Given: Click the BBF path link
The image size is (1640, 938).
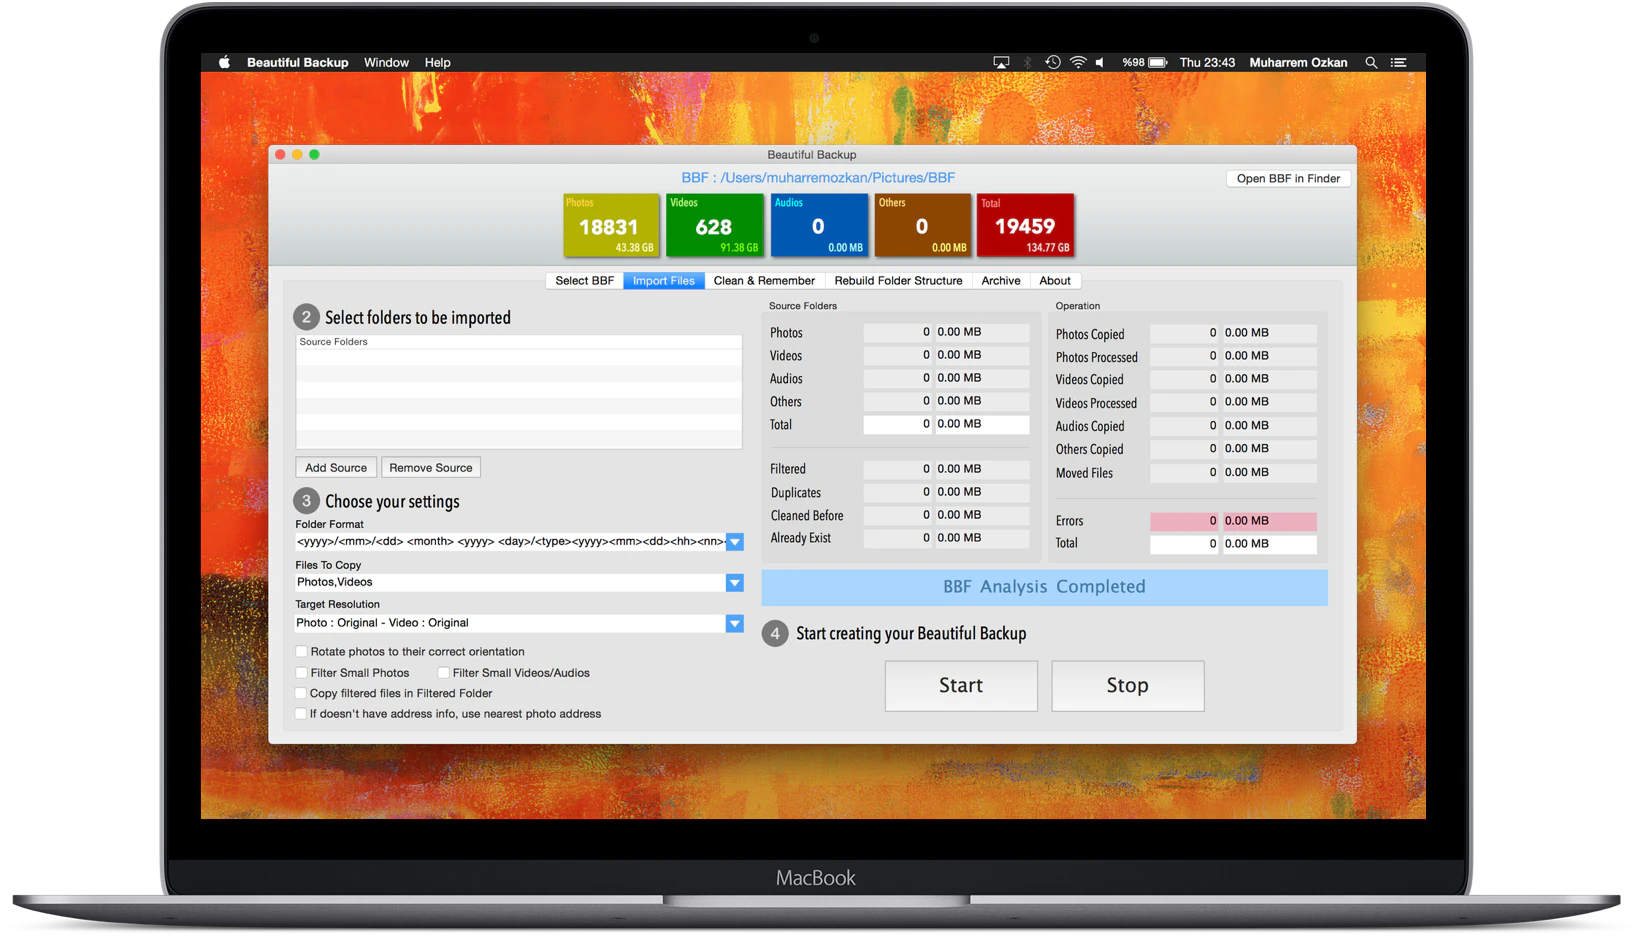Looking at the screenshot, I should pyautogui.click(x=818, y=178).
